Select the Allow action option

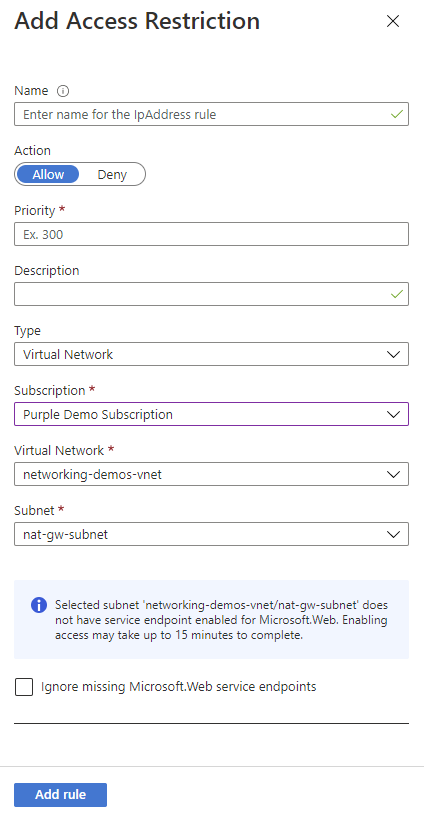(48, 174)
